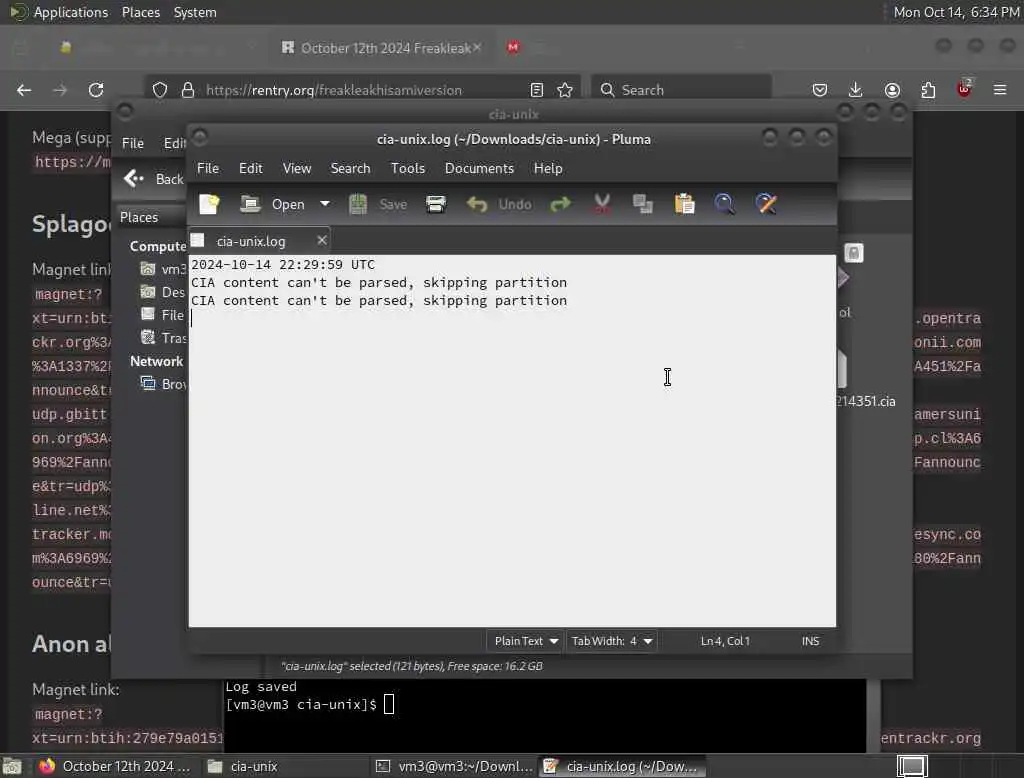Open the Places panel menu
1024x778 pixels.
coord(141,12)
